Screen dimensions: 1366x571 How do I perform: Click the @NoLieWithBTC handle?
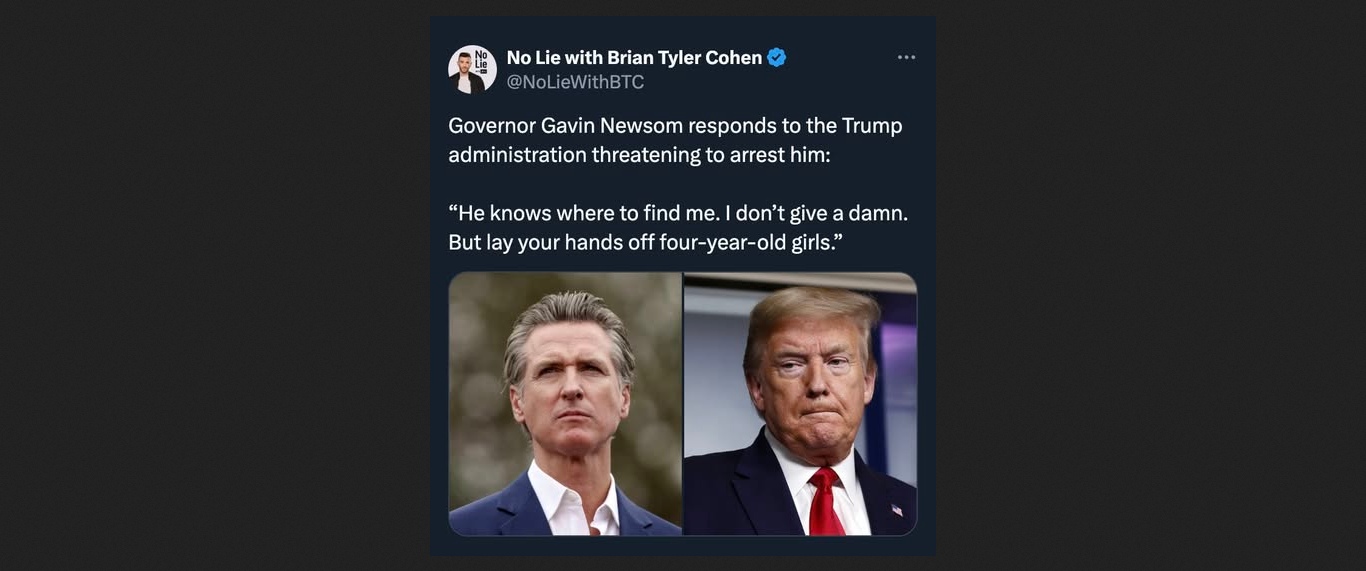[575, 83]
